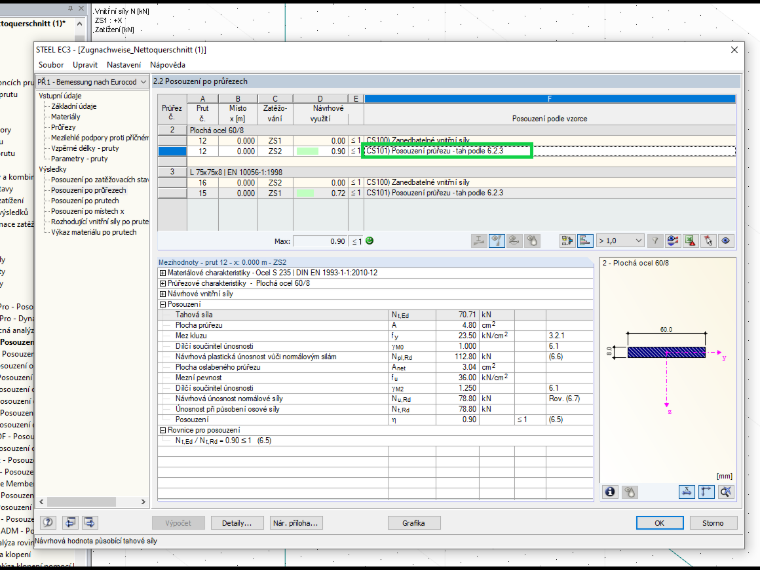Select Posouzení po místech x item
The image size is (760, 570).
(87, 211)
